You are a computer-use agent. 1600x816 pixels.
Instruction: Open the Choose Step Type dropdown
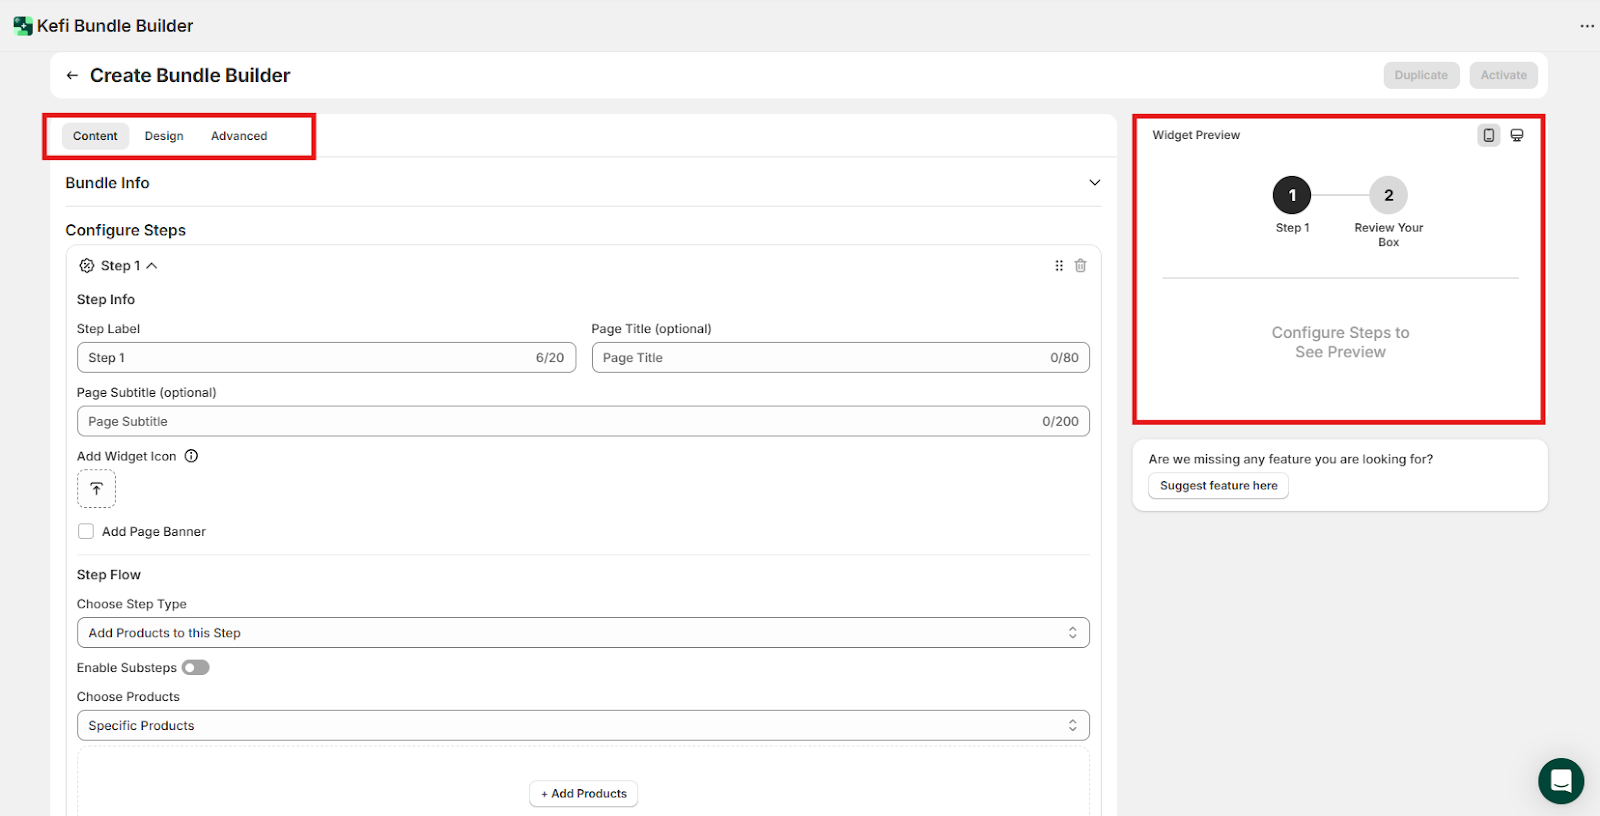(582, 633)
